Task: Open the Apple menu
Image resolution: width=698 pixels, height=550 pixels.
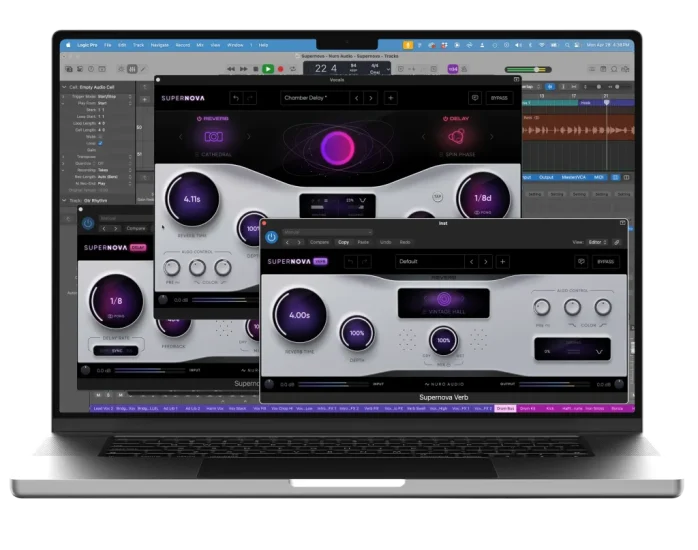Action: 68,45
